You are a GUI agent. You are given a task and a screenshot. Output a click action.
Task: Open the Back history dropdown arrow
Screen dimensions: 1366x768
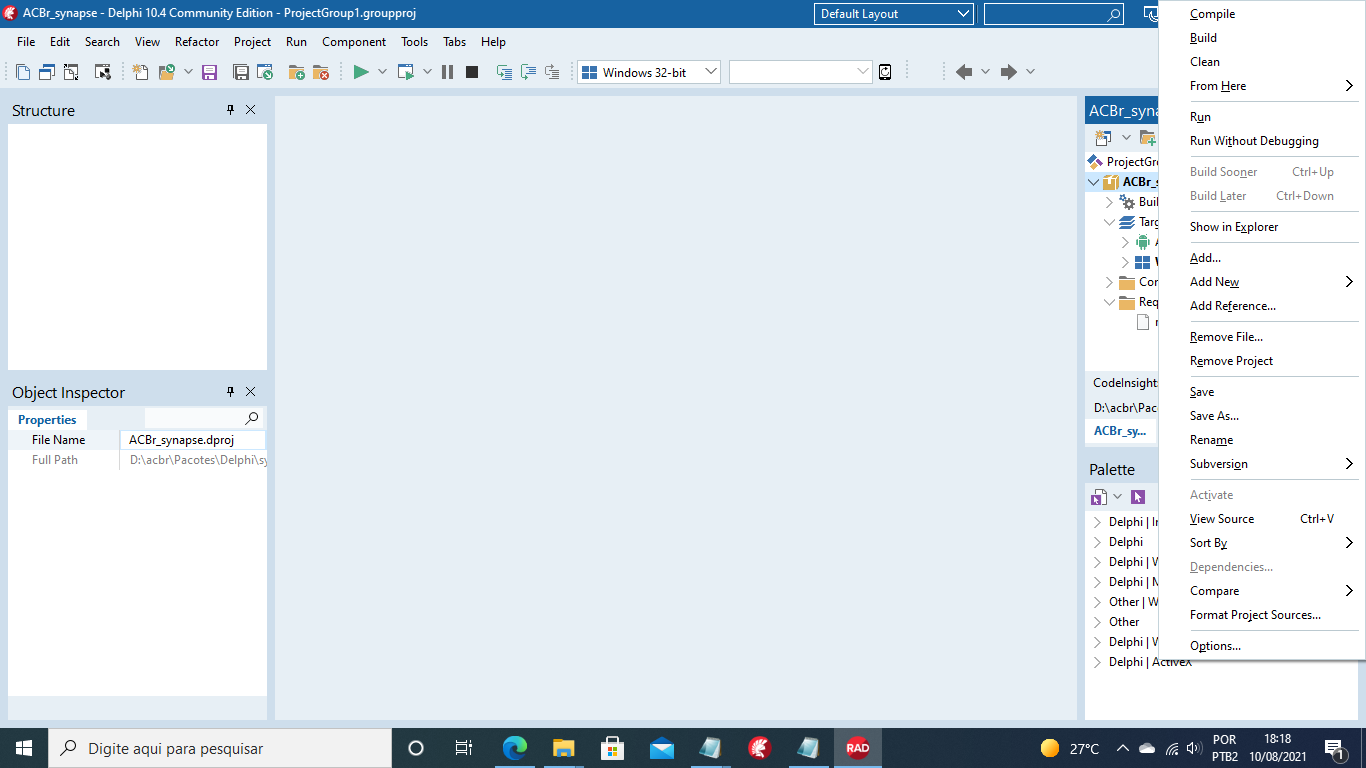tap(985, 72)
